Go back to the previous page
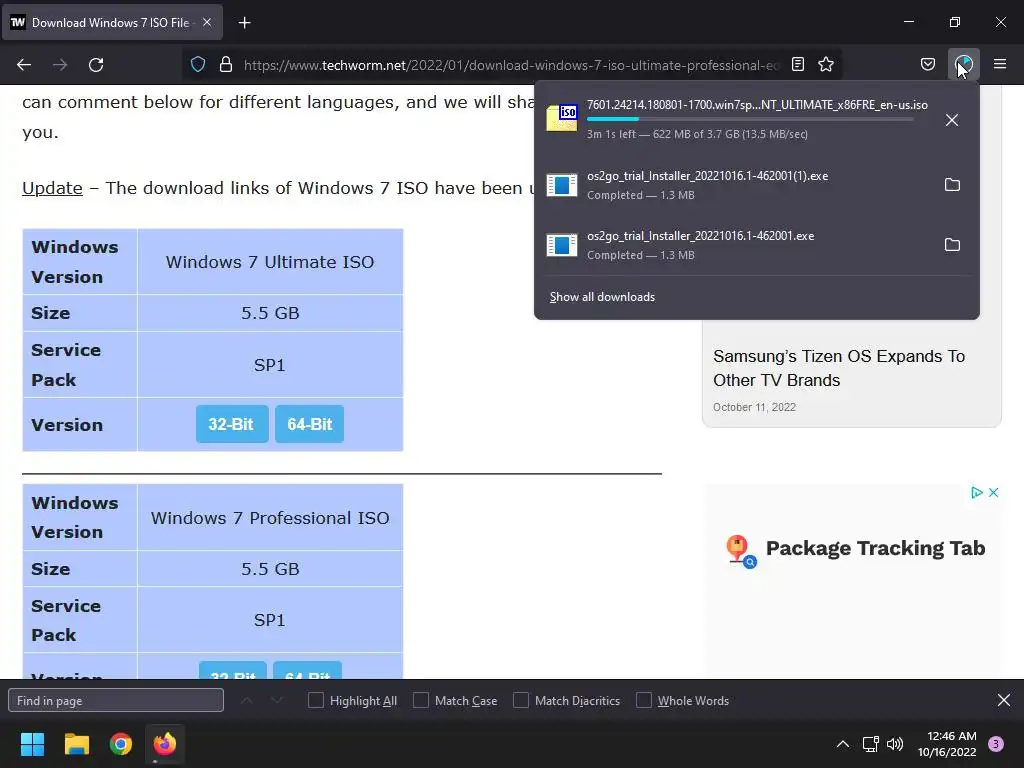The width and height of the screenshot is (1024, 768). [x=24, y=65]
